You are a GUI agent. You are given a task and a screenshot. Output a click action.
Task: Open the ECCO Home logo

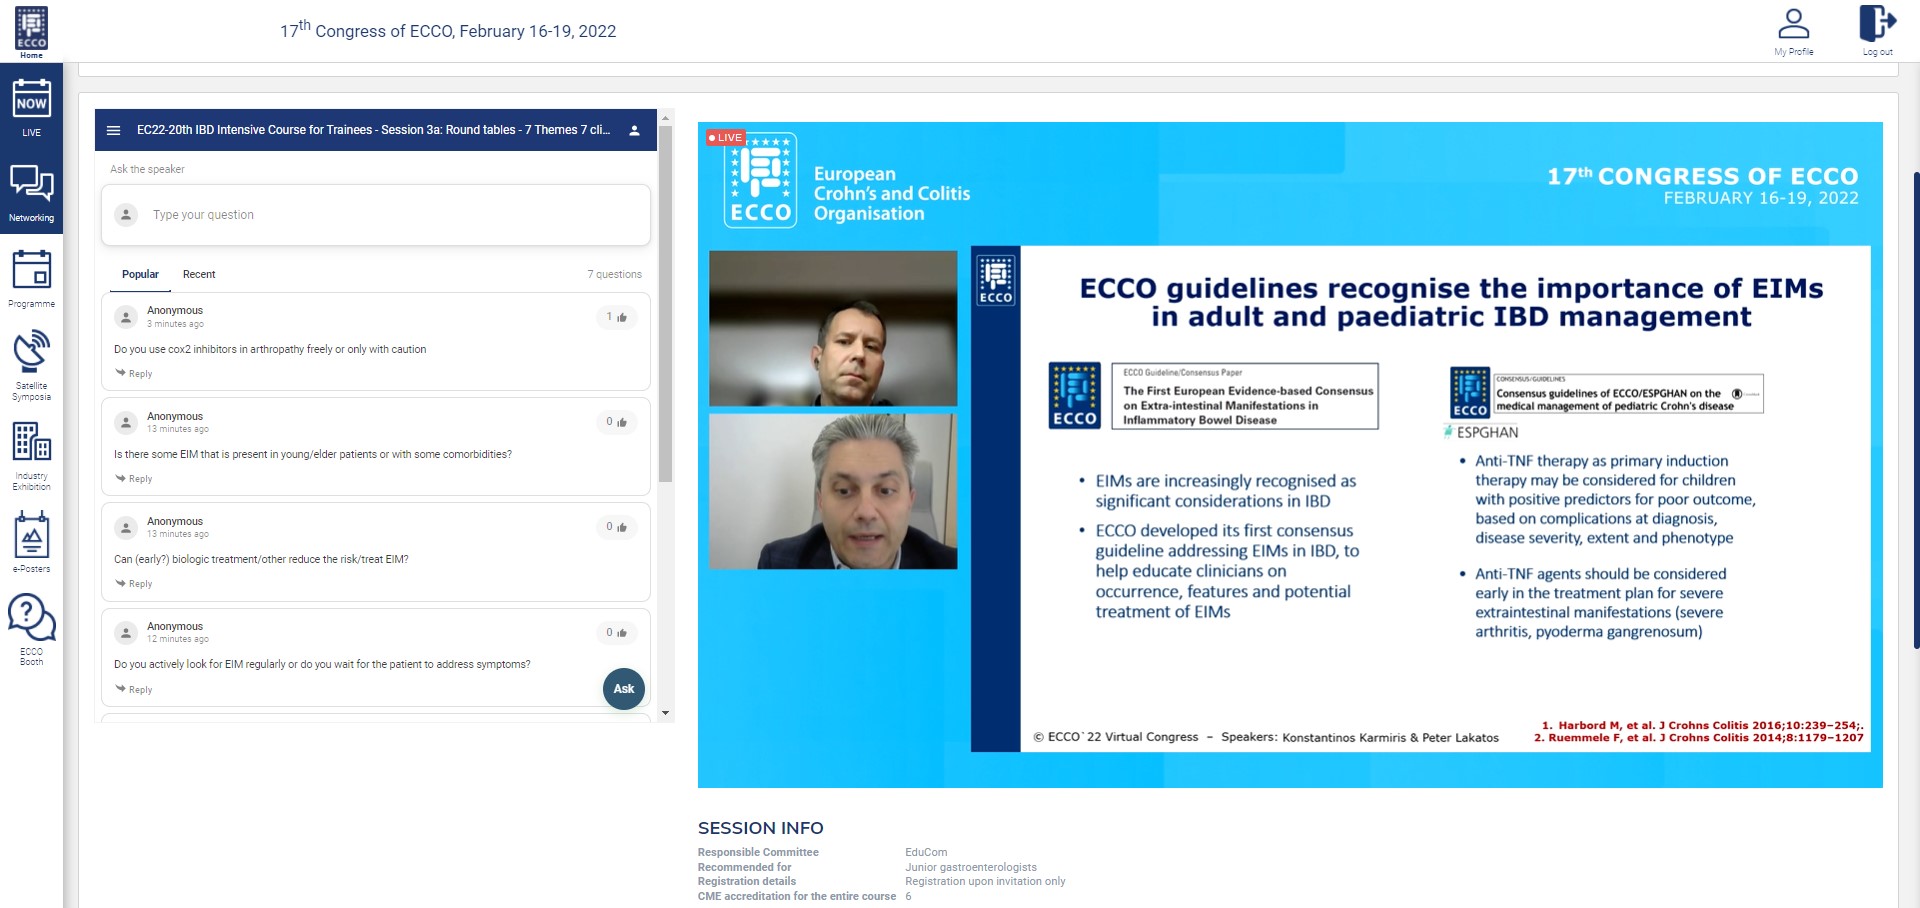[x=31, y=31]
